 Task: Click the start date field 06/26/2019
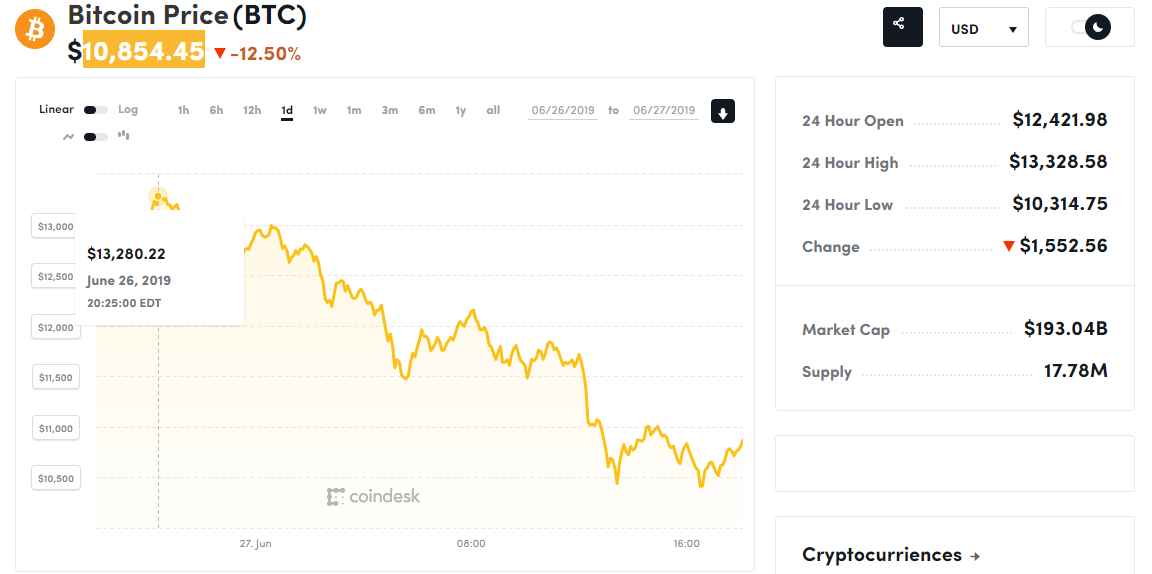tap(564, 110)
